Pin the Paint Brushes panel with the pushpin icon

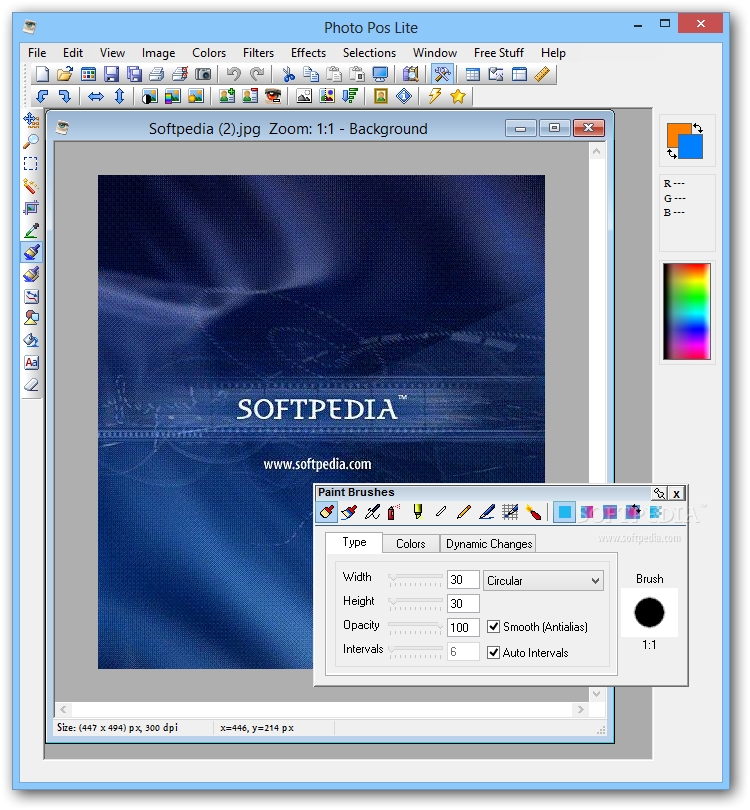click(x=659, y=493)
